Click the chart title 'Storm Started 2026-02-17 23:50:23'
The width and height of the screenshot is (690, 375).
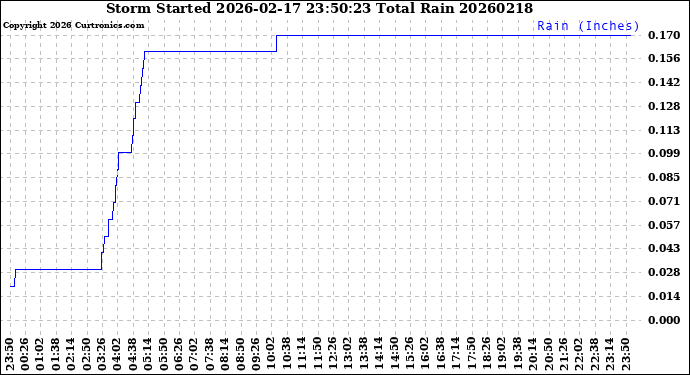pyautogui.click(x=239, y=8)
